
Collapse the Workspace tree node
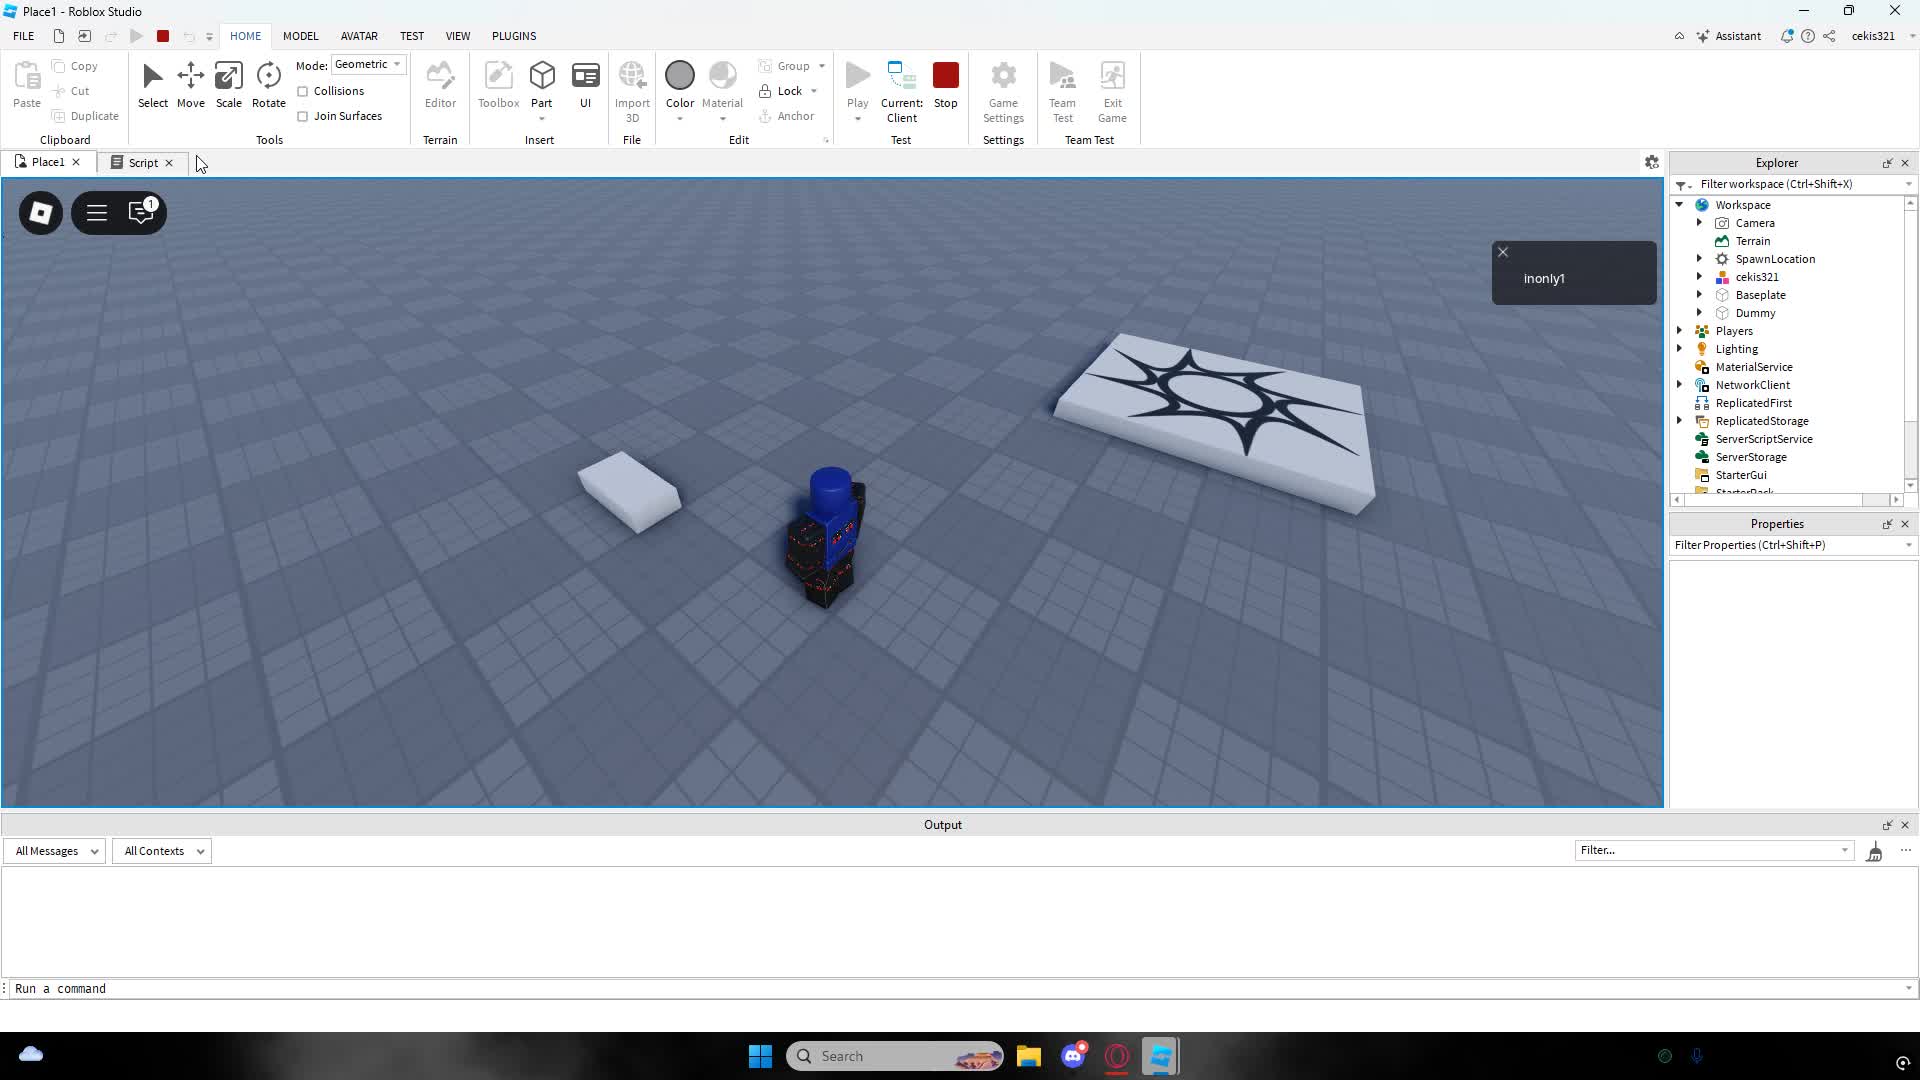[1680, 205]
